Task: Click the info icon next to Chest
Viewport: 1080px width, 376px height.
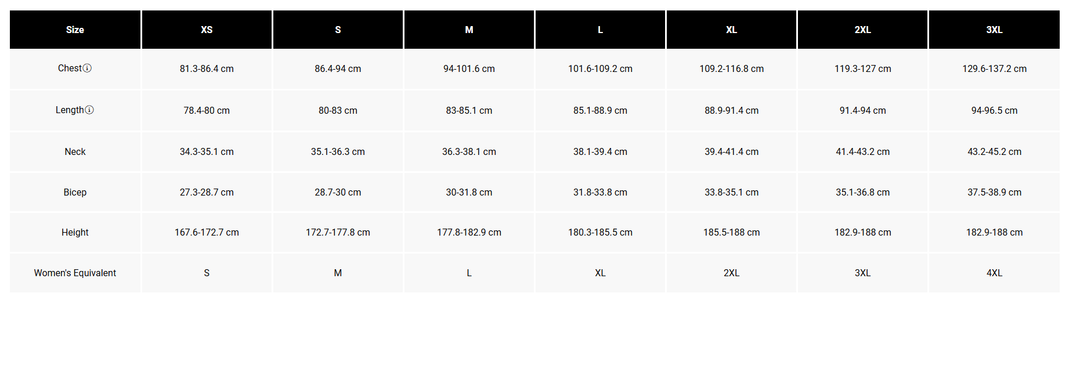Action: coord(87,68)
